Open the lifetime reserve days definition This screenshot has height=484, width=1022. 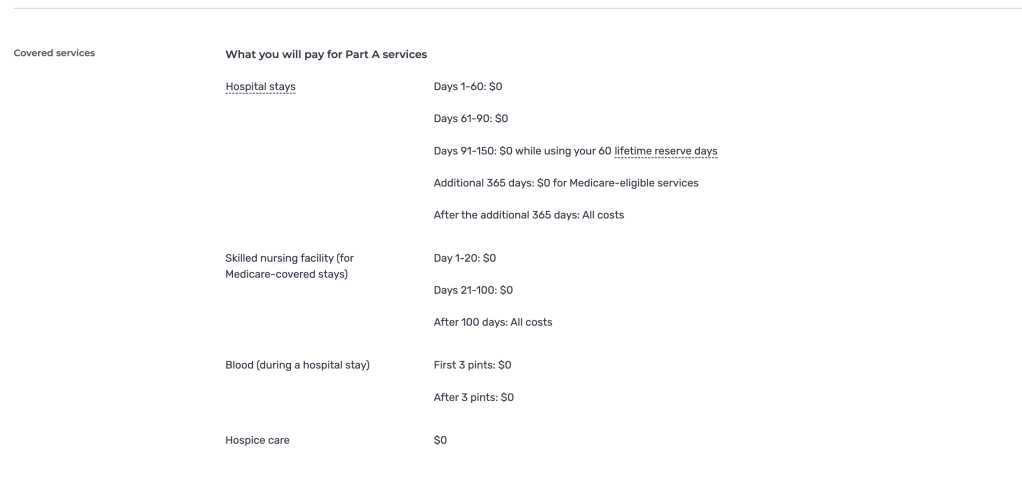pos(666,151)
